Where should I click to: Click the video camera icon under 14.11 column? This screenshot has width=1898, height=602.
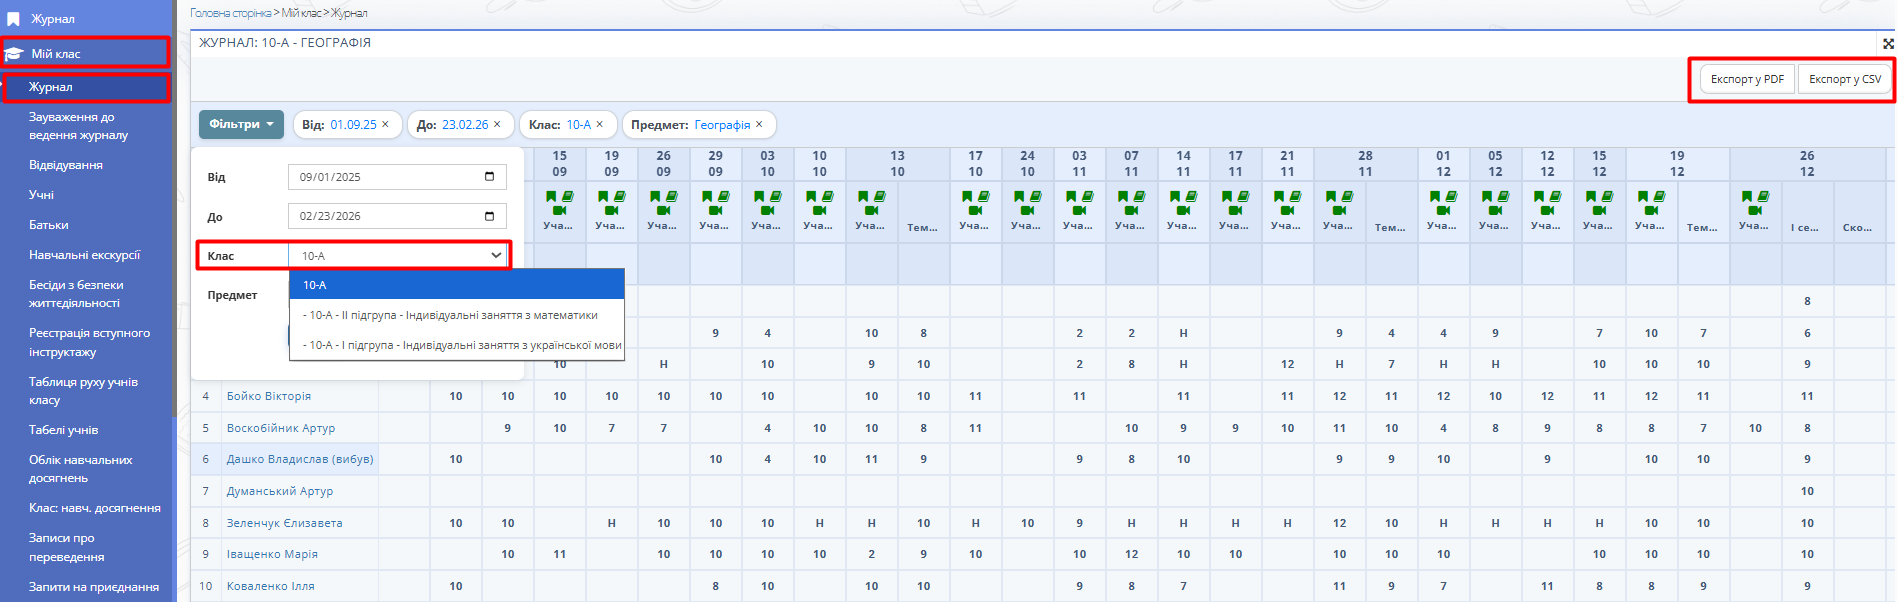coord(1183,210)
